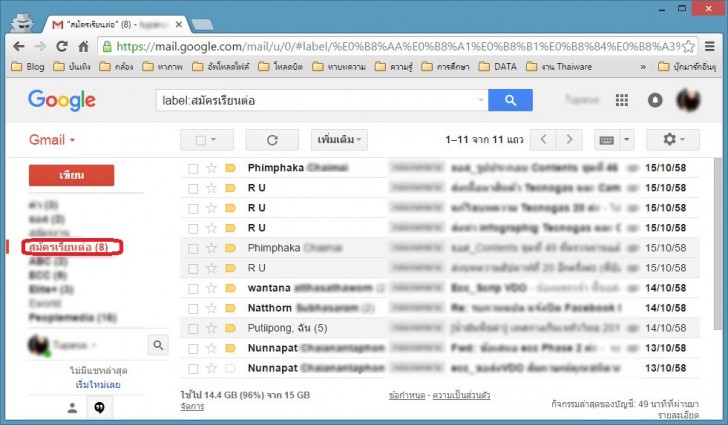Click importance marker on Natthorn email
Image resolution: width=728 pixels, height=425 pixels.
click(x=230, y=308)
